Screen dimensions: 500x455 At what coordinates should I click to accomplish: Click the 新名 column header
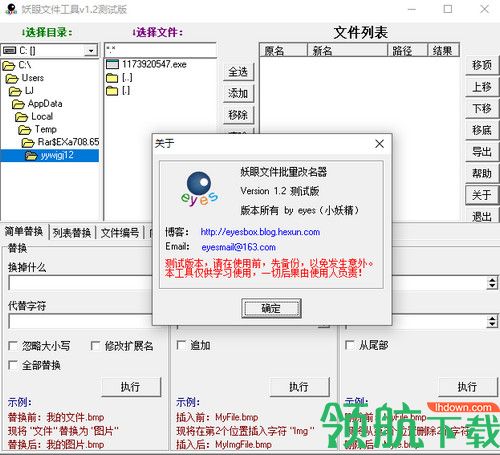[347, 50]
